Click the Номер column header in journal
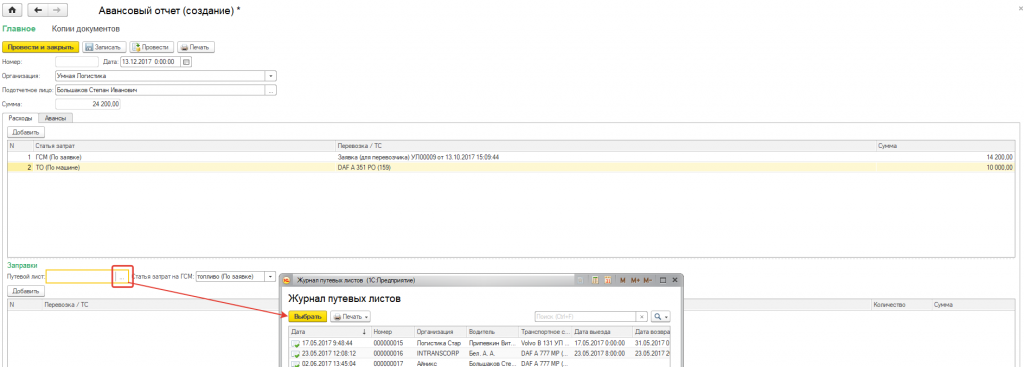Image resolution: width=1024 pixels, height=367 pixels. [x=392, y=332]
